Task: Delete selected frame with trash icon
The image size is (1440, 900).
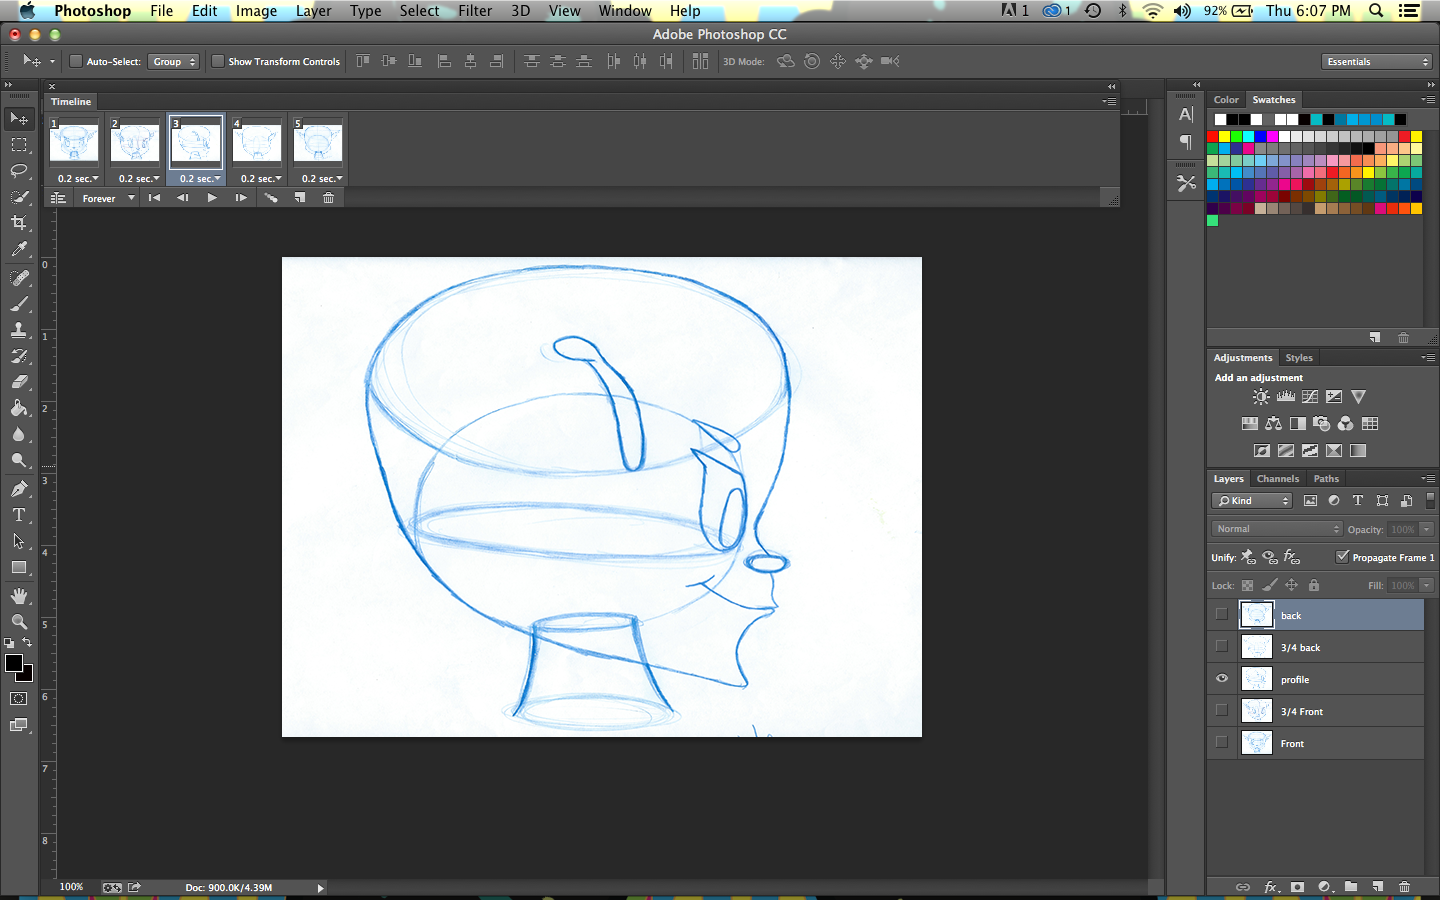Action: pos(328,197)
